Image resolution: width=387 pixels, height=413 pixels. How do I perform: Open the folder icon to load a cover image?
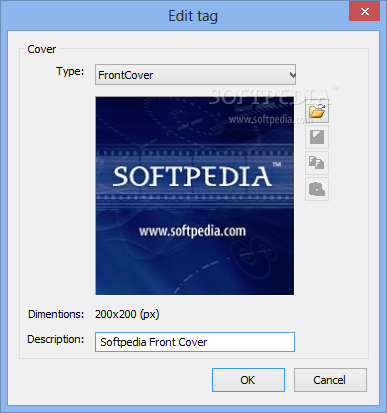click(x=317, y=111)
